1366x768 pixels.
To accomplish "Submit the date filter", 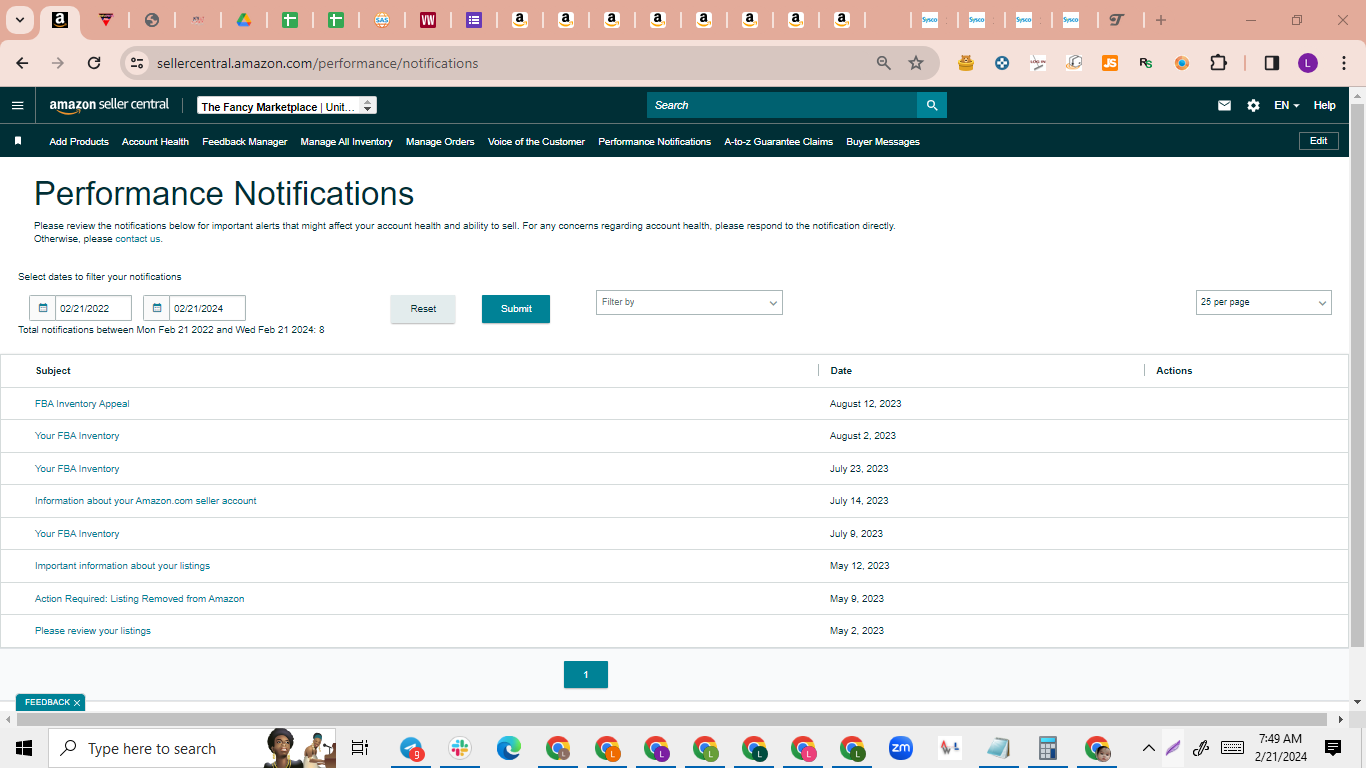I will pos(516,309).
